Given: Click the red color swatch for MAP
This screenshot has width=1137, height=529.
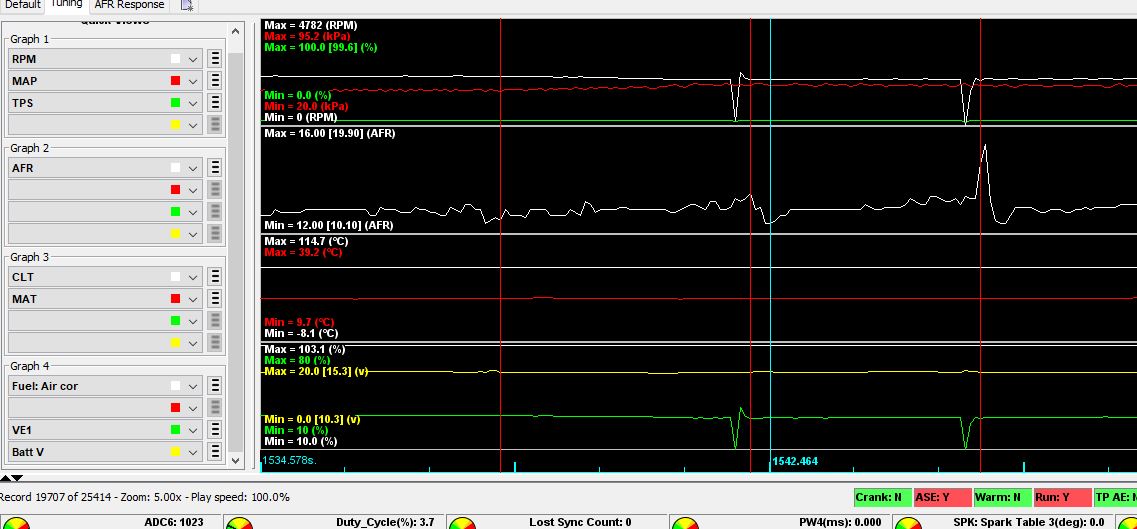Looking at the screenshot, I should [175, 81].
